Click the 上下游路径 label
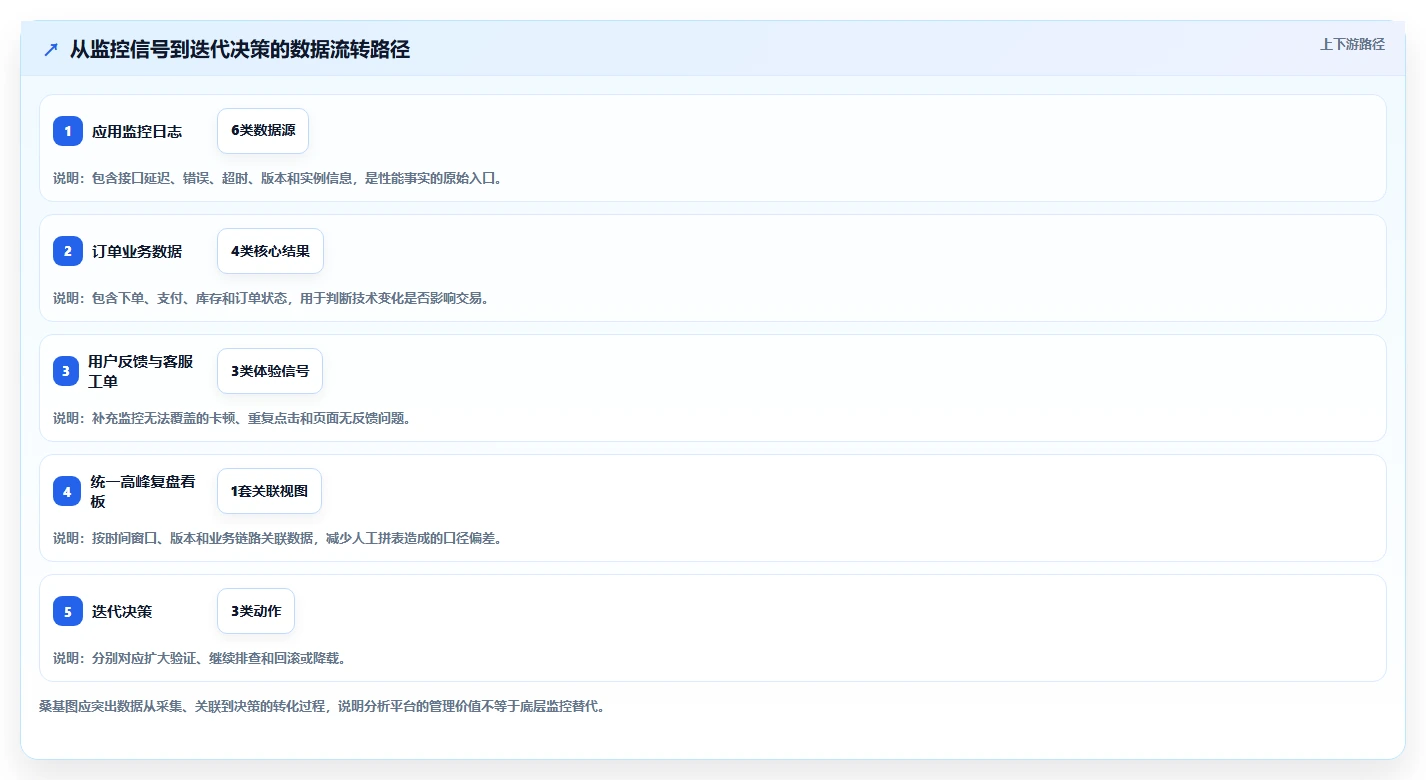Image resolution: width=1426 pixels, height=780 pixels. pyautogui.click(x=1352, y=44)
